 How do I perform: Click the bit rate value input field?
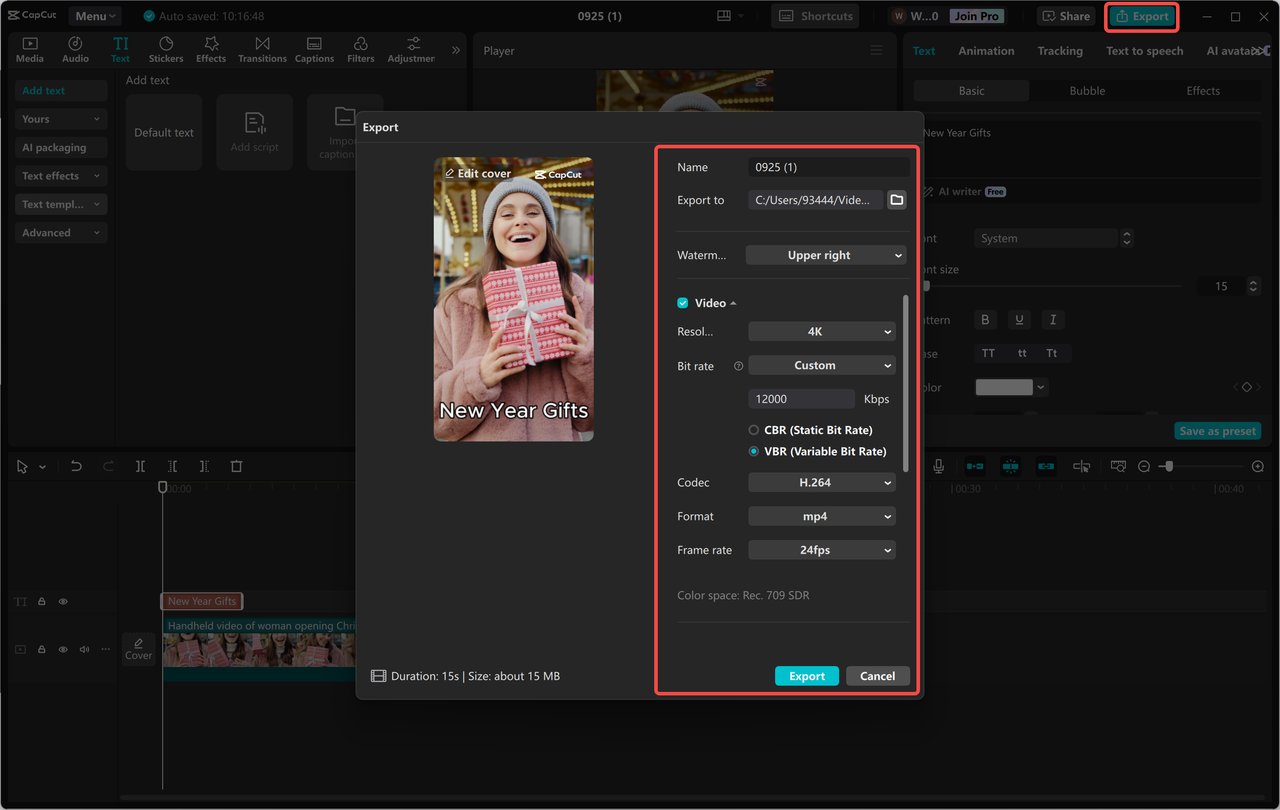[x=800, y=398]
